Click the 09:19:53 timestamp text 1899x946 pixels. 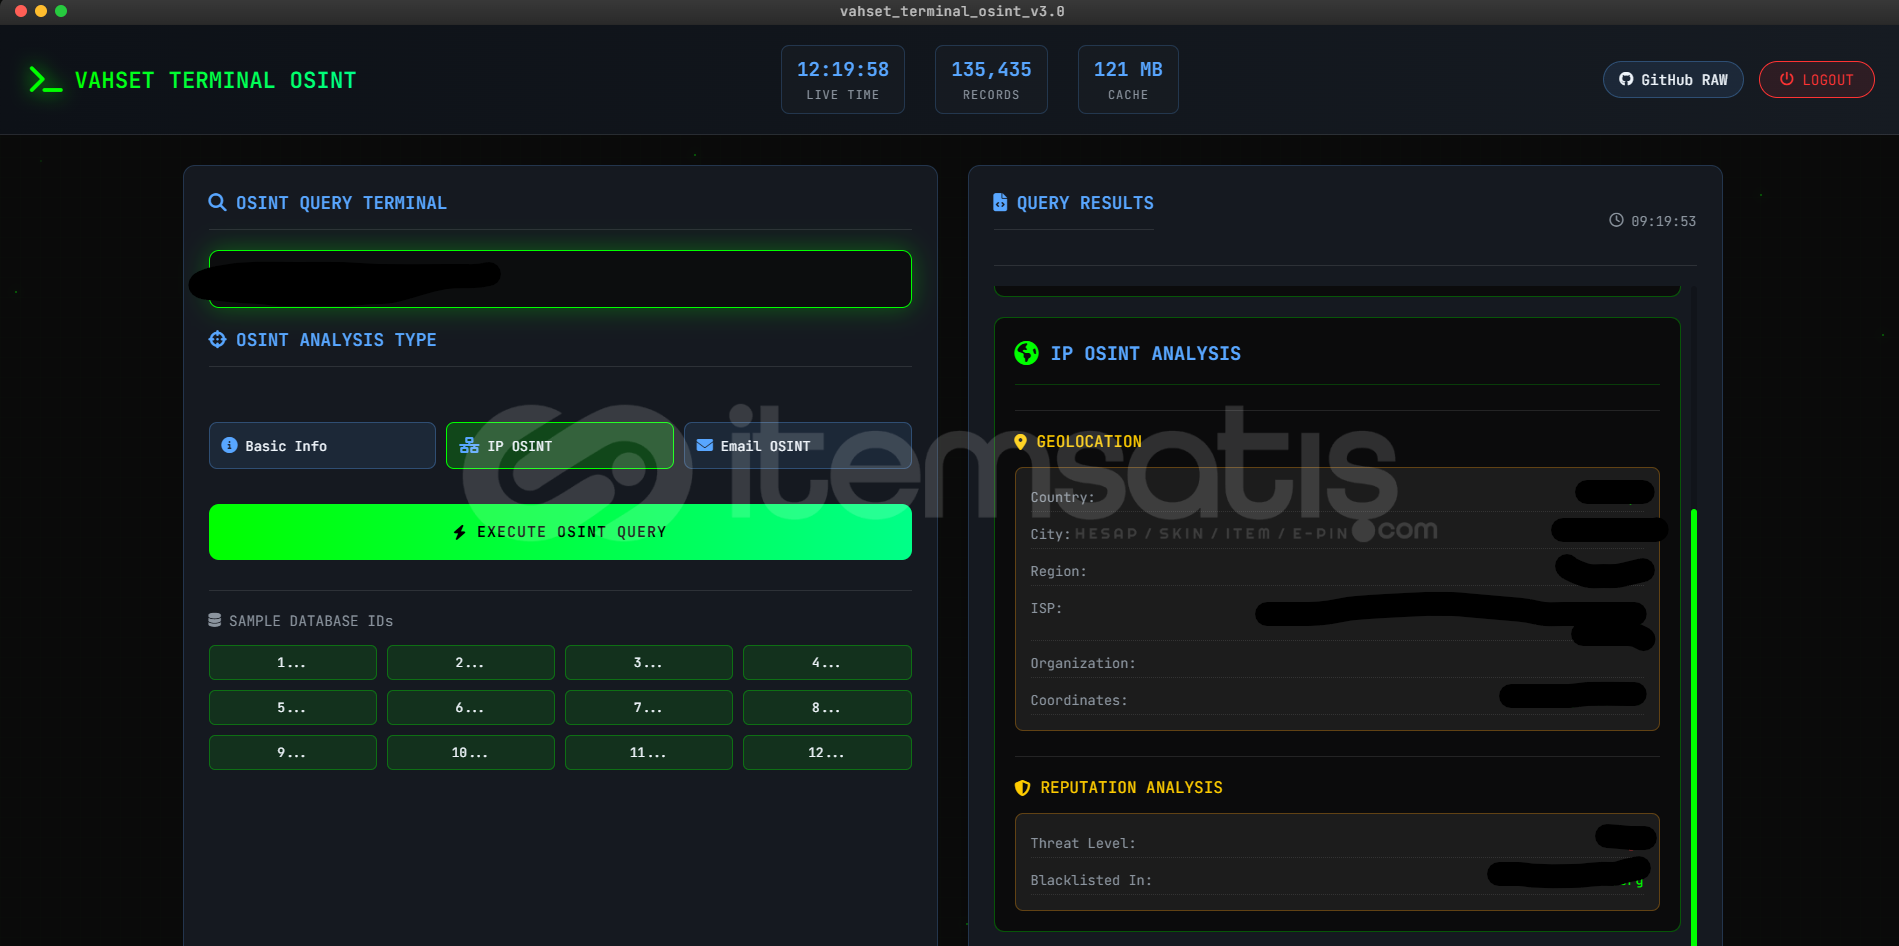(1663, 221)
